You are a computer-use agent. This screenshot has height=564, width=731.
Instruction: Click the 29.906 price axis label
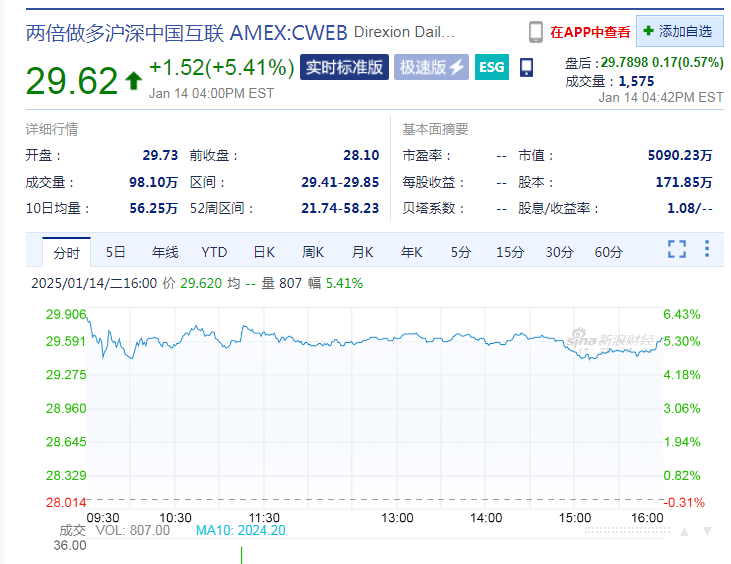tap(66, 315)
